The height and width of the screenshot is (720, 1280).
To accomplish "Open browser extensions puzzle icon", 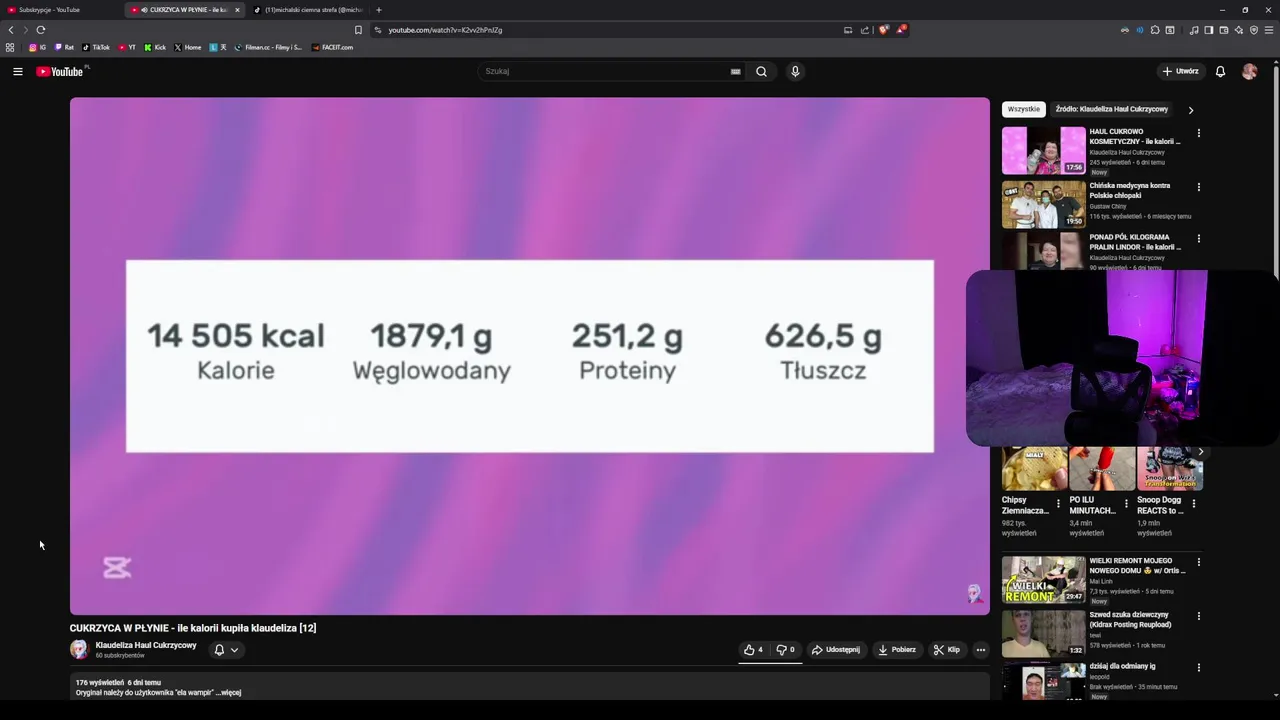I will [1155, 30].
